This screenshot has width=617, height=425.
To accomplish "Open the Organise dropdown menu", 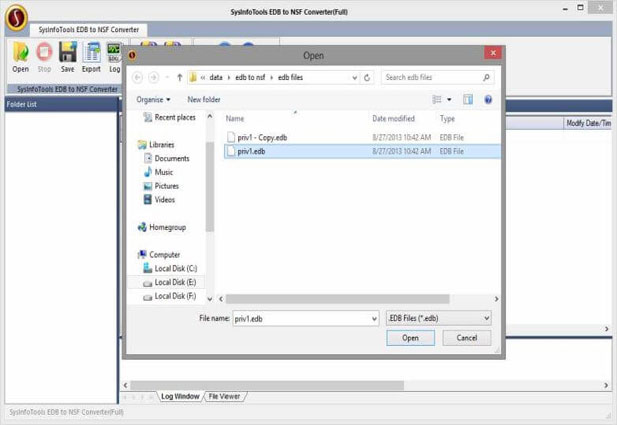I will click(153, 100).
